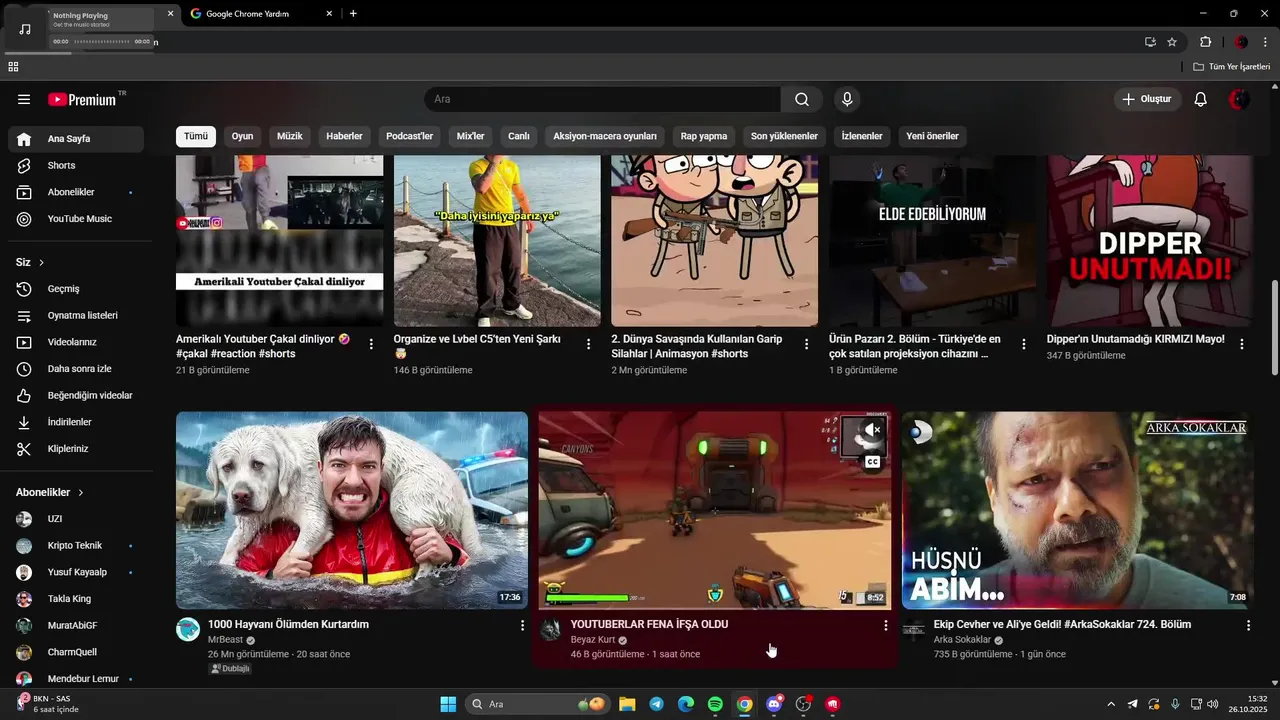Open Klipleriniz clips
The image size is (1280, 720).
[x=76, y=449]
